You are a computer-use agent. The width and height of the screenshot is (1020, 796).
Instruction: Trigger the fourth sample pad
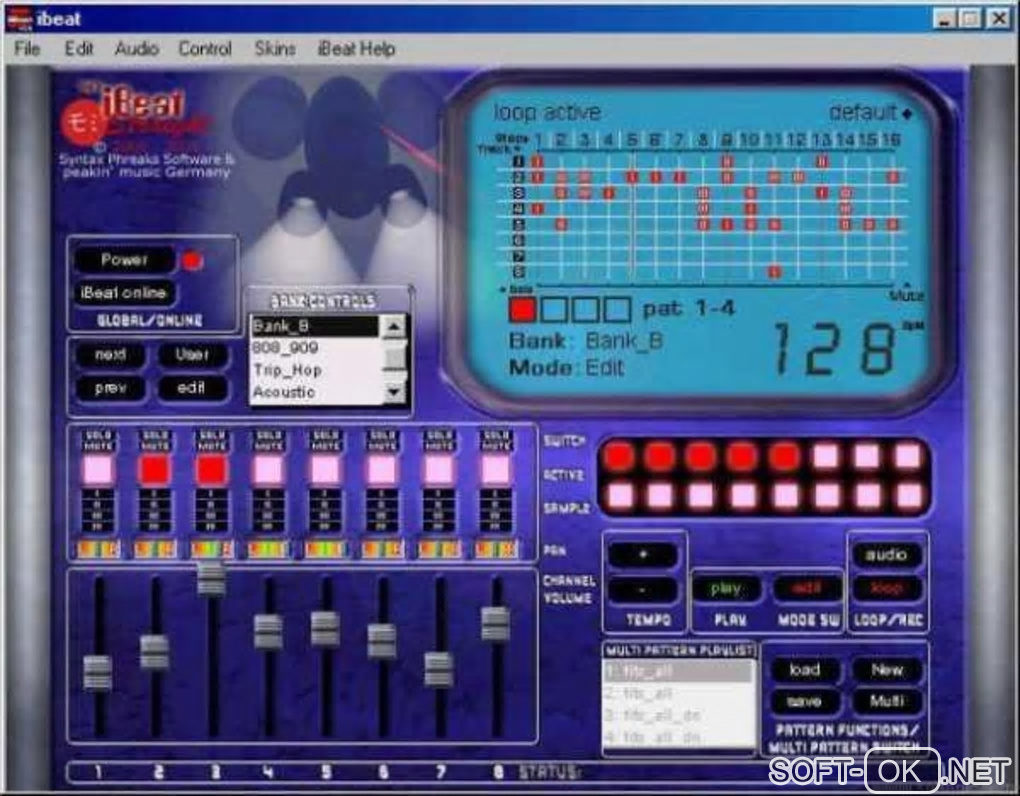pyautogui.click(x=742, y=496)
